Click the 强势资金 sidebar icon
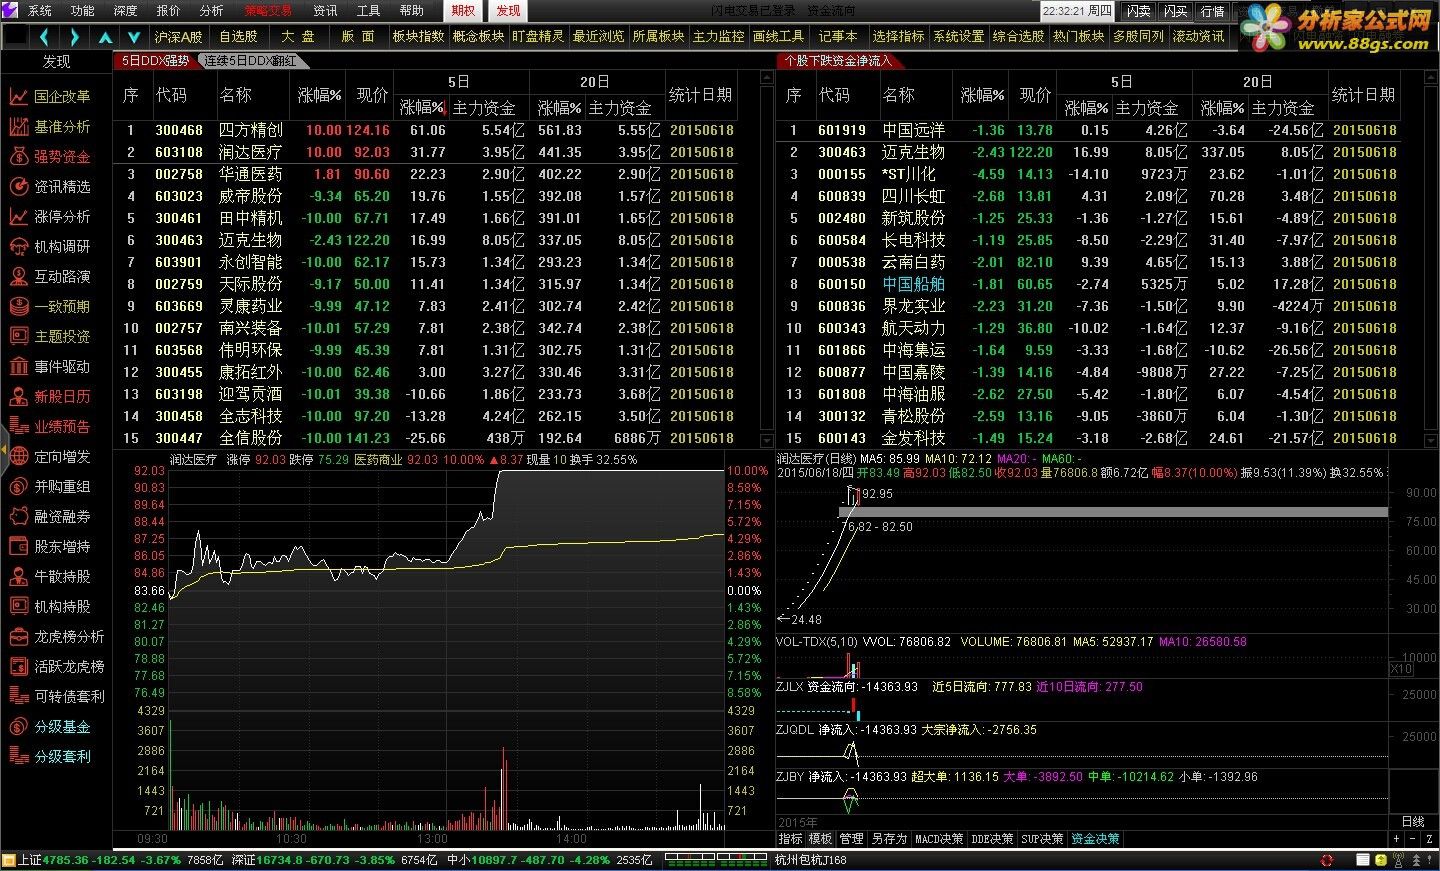 pos(18,157)
